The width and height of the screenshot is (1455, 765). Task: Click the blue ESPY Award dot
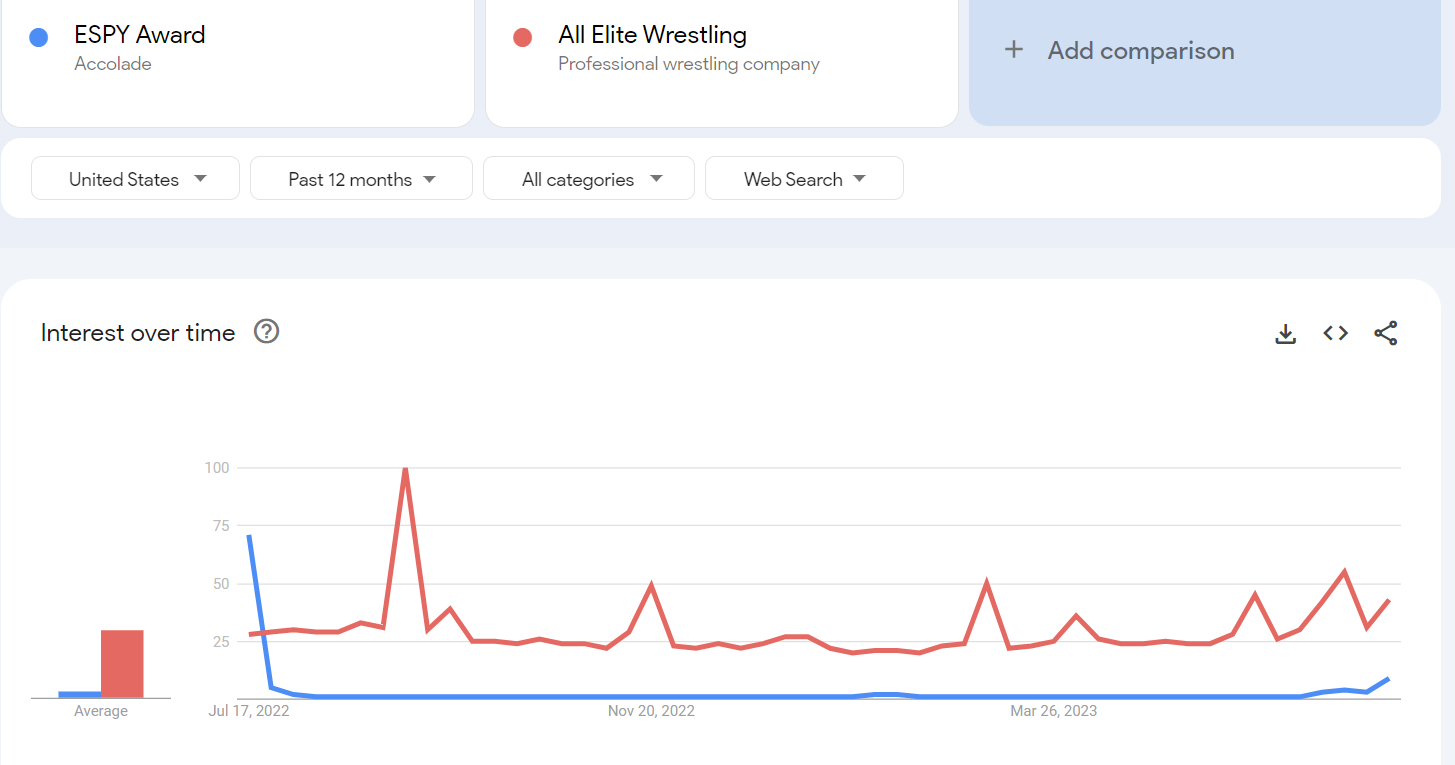pos(39,38)
